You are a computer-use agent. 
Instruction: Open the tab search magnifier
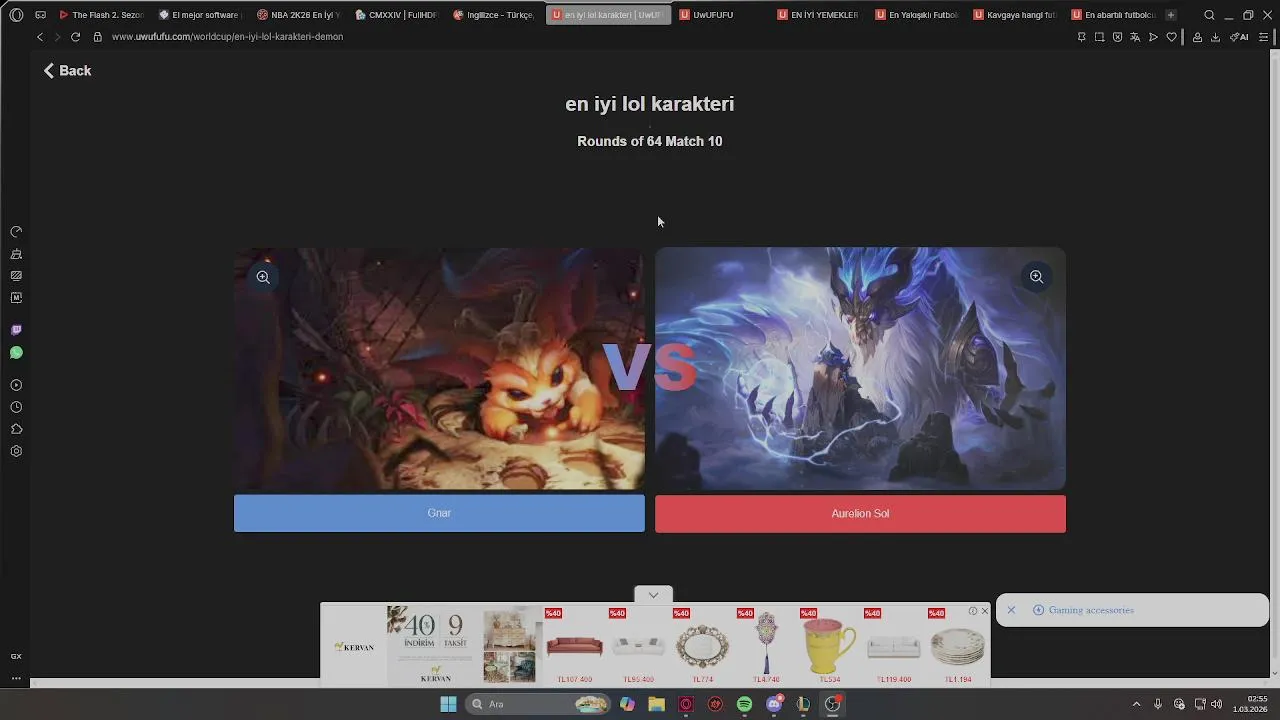pos(1209,15)
